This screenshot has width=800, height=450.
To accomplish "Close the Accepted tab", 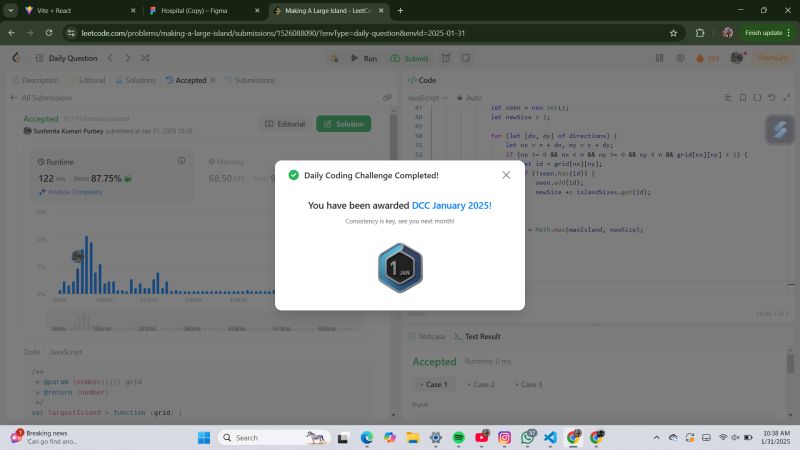I will tap(213, 80).
